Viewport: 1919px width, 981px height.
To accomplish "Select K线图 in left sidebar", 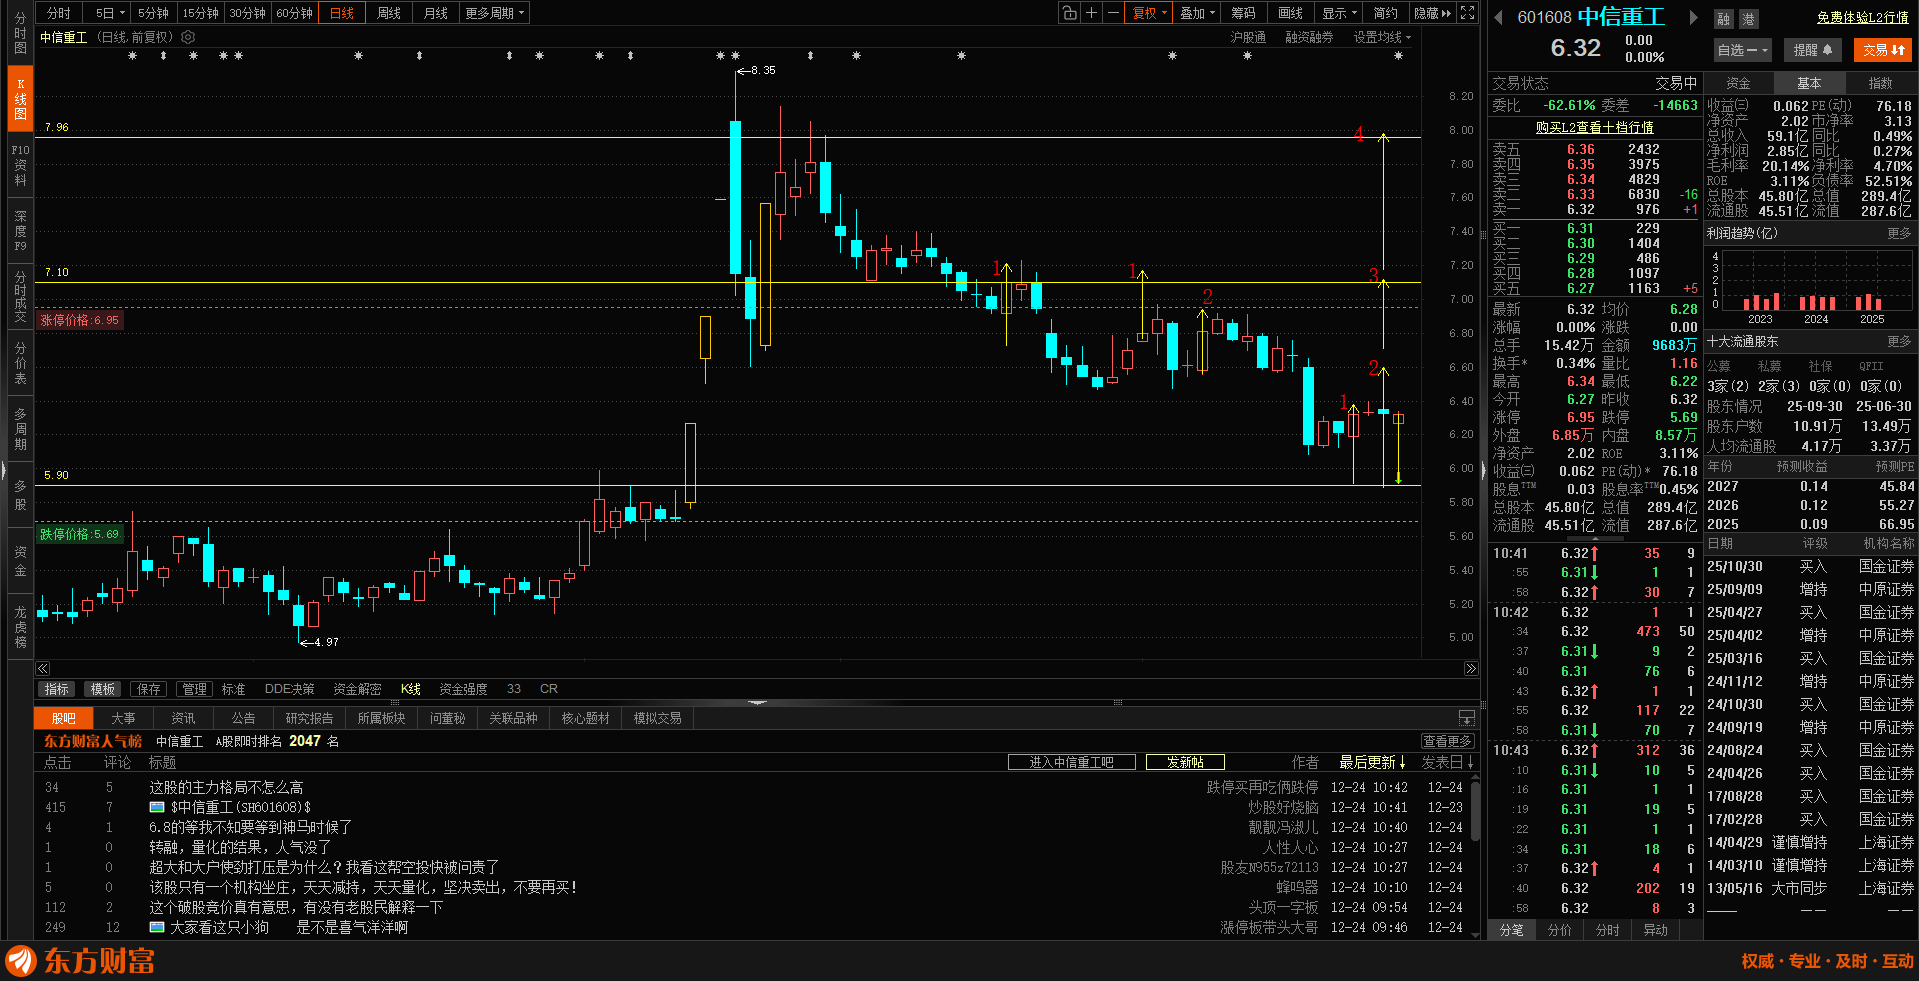I will coord(20,99).
